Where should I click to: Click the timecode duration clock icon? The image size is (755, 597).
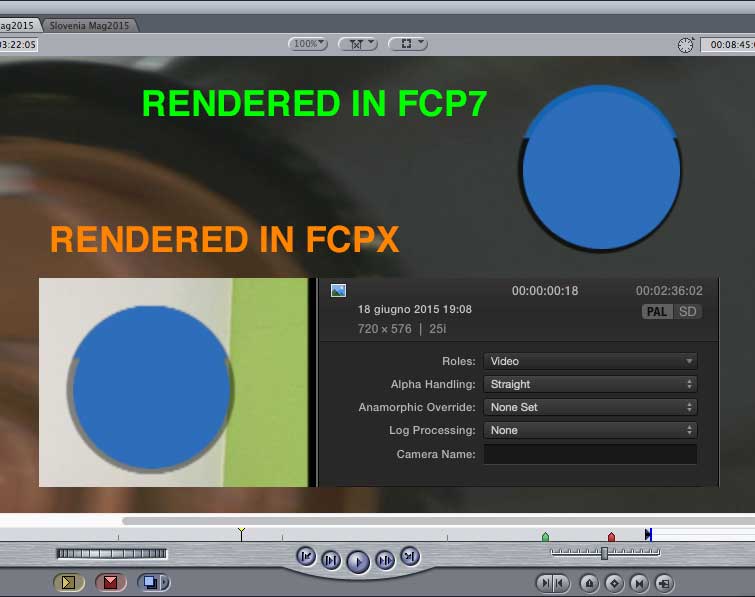click(685, 45)
